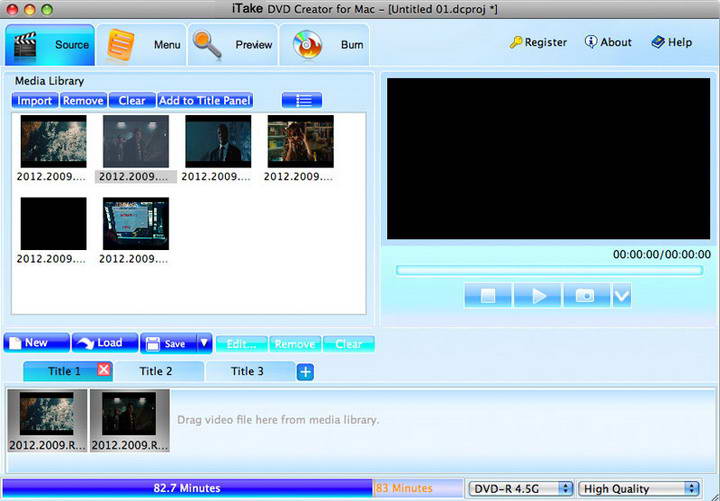Select the first snowy scene thumbnail in library
The image size is (720, 501).
point(53,141)
